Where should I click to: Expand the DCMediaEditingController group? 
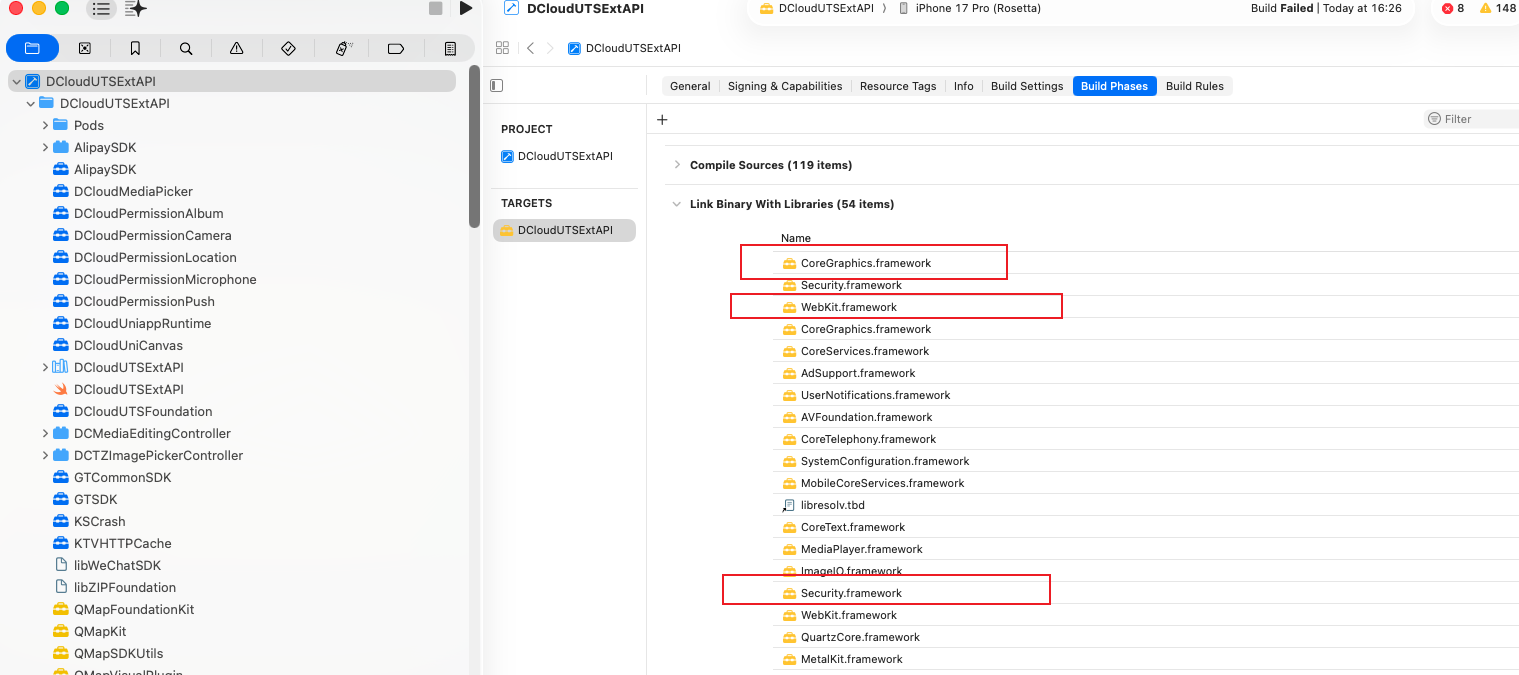(x=45, y=433)
